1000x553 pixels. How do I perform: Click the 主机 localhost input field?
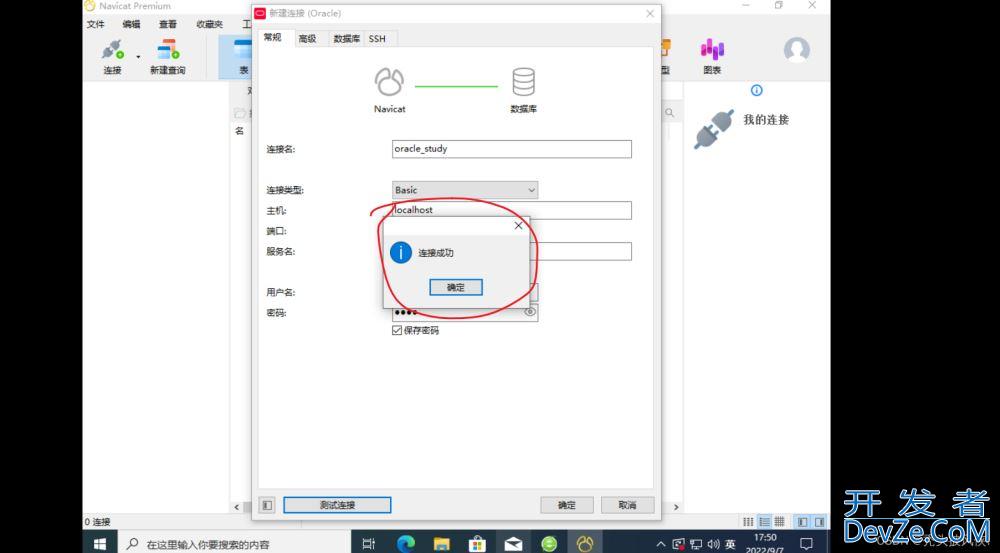[511, 210]
